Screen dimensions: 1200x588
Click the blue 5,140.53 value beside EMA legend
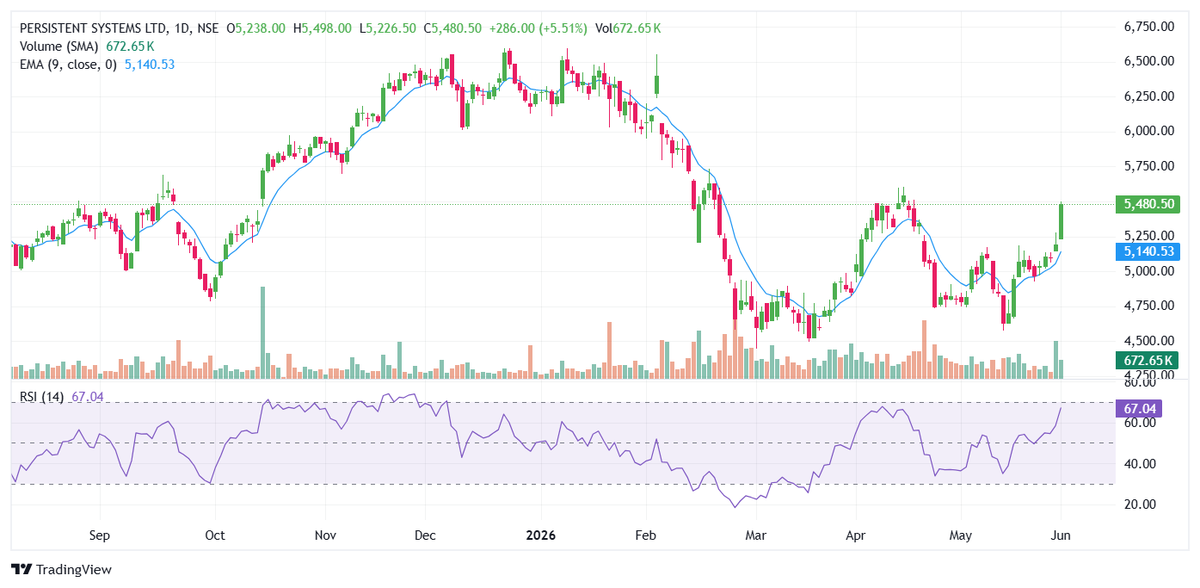150,64
